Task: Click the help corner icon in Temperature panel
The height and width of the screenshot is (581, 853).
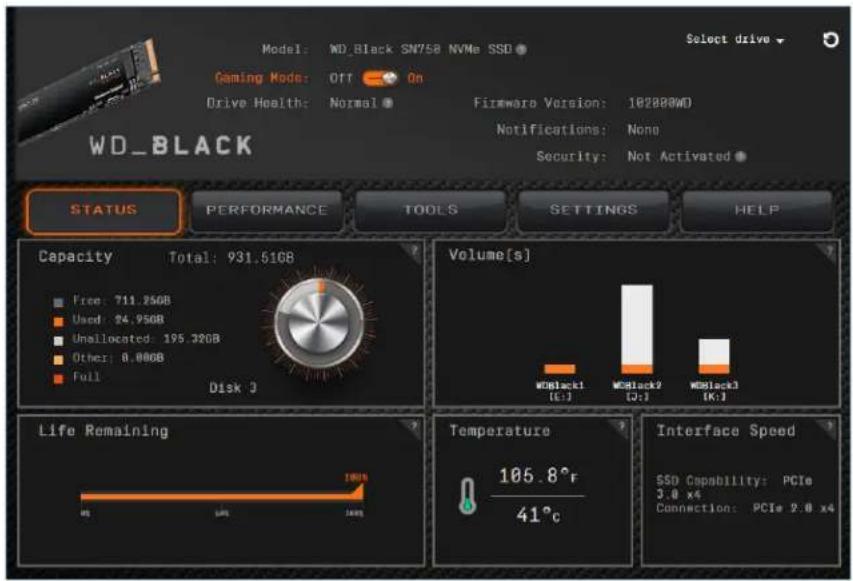Action: pos(621,427)
